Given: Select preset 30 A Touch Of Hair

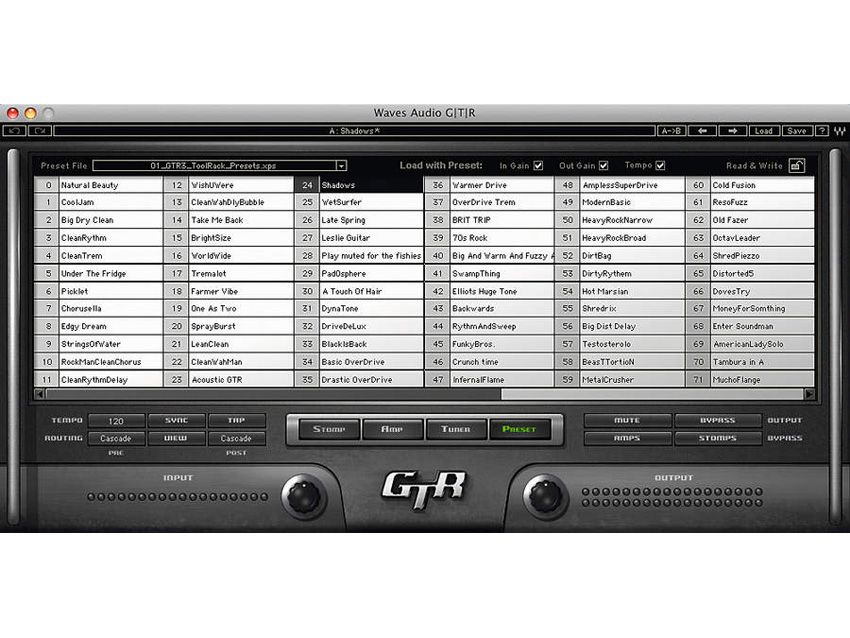Looking at the screenshot, I should [x=359, y=291].
